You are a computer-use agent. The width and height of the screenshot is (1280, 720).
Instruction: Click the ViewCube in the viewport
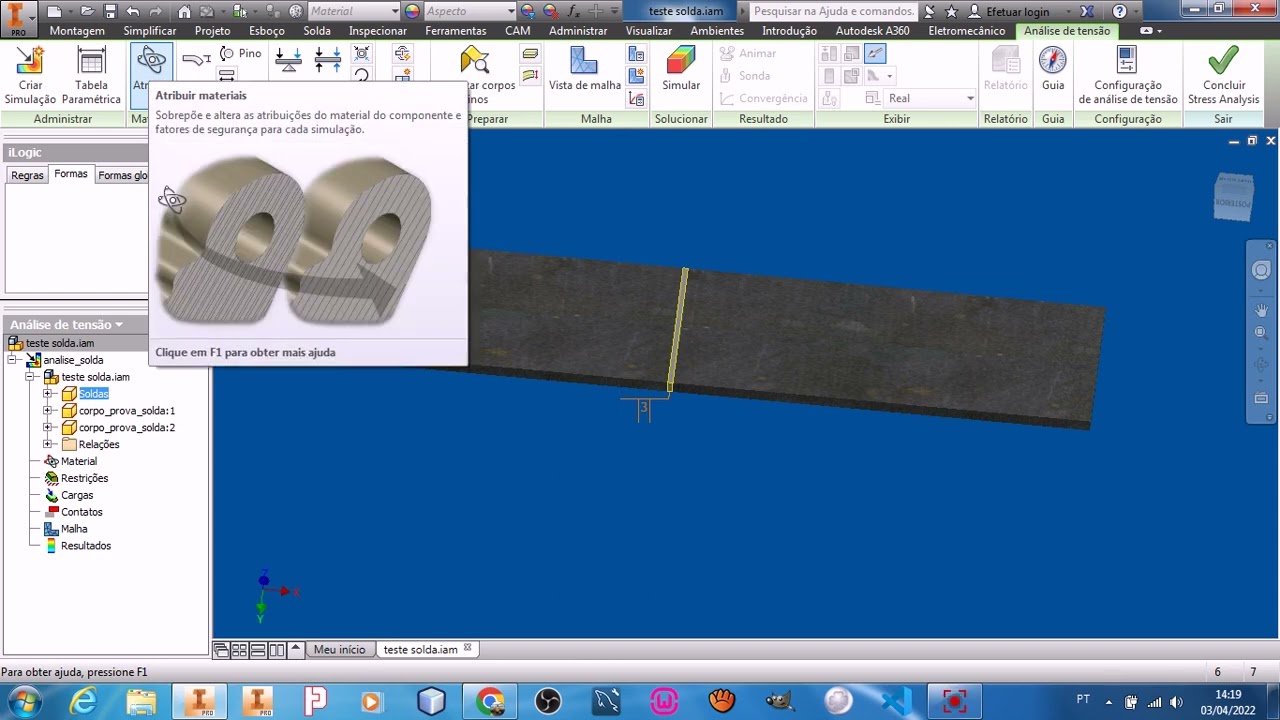(x=1233, y=197)
